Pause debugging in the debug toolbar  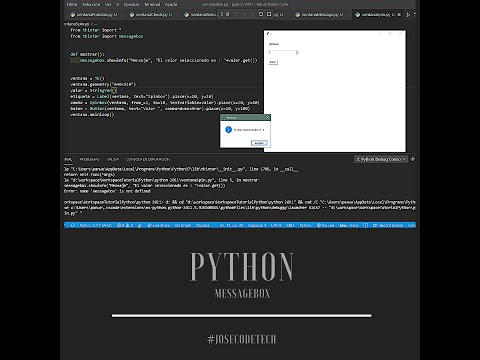(228, 14)
